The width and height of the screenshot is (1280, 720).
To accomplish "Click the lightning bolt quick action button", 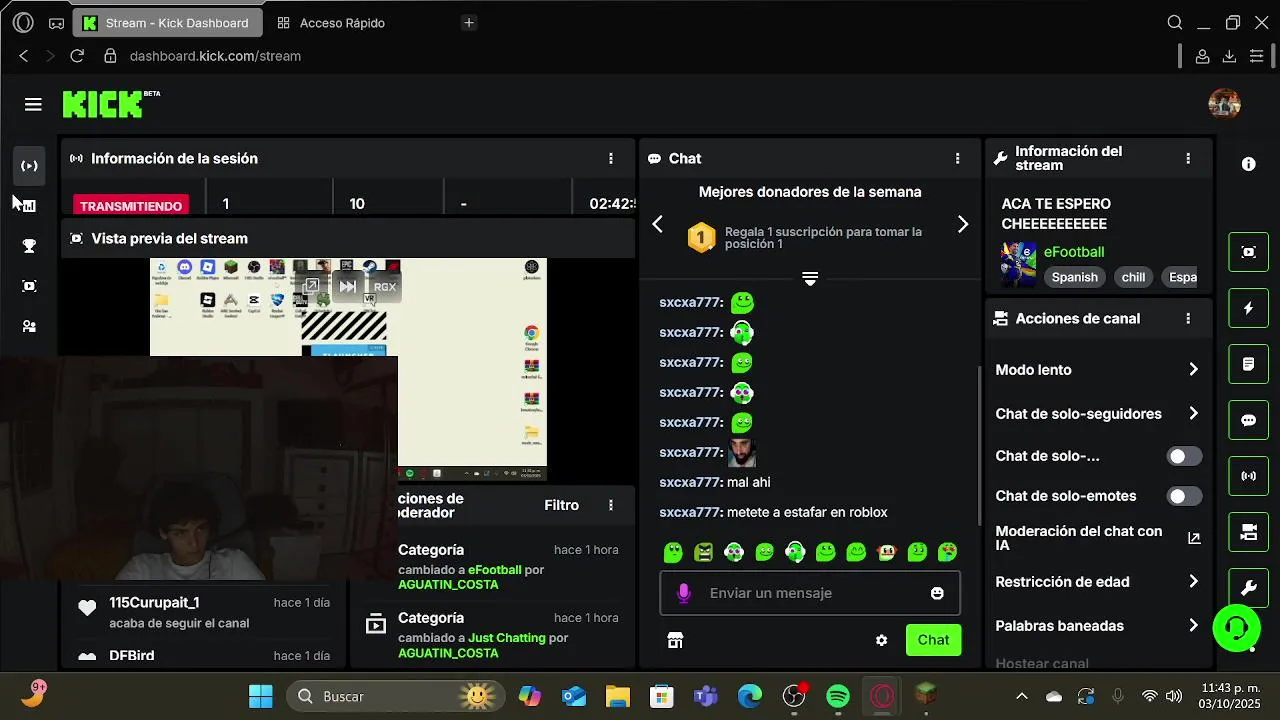I will (x=1248, y=308).
